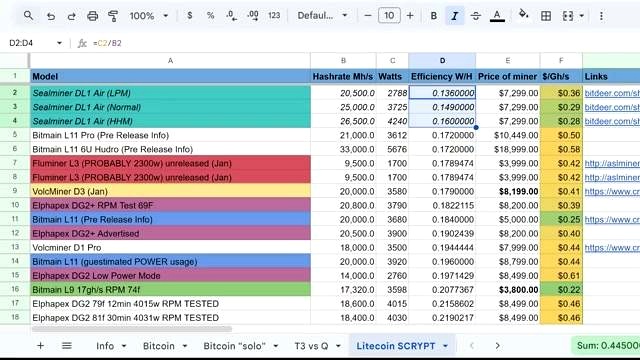Click the Sum: 0.445 summary box

coord(606,346)
